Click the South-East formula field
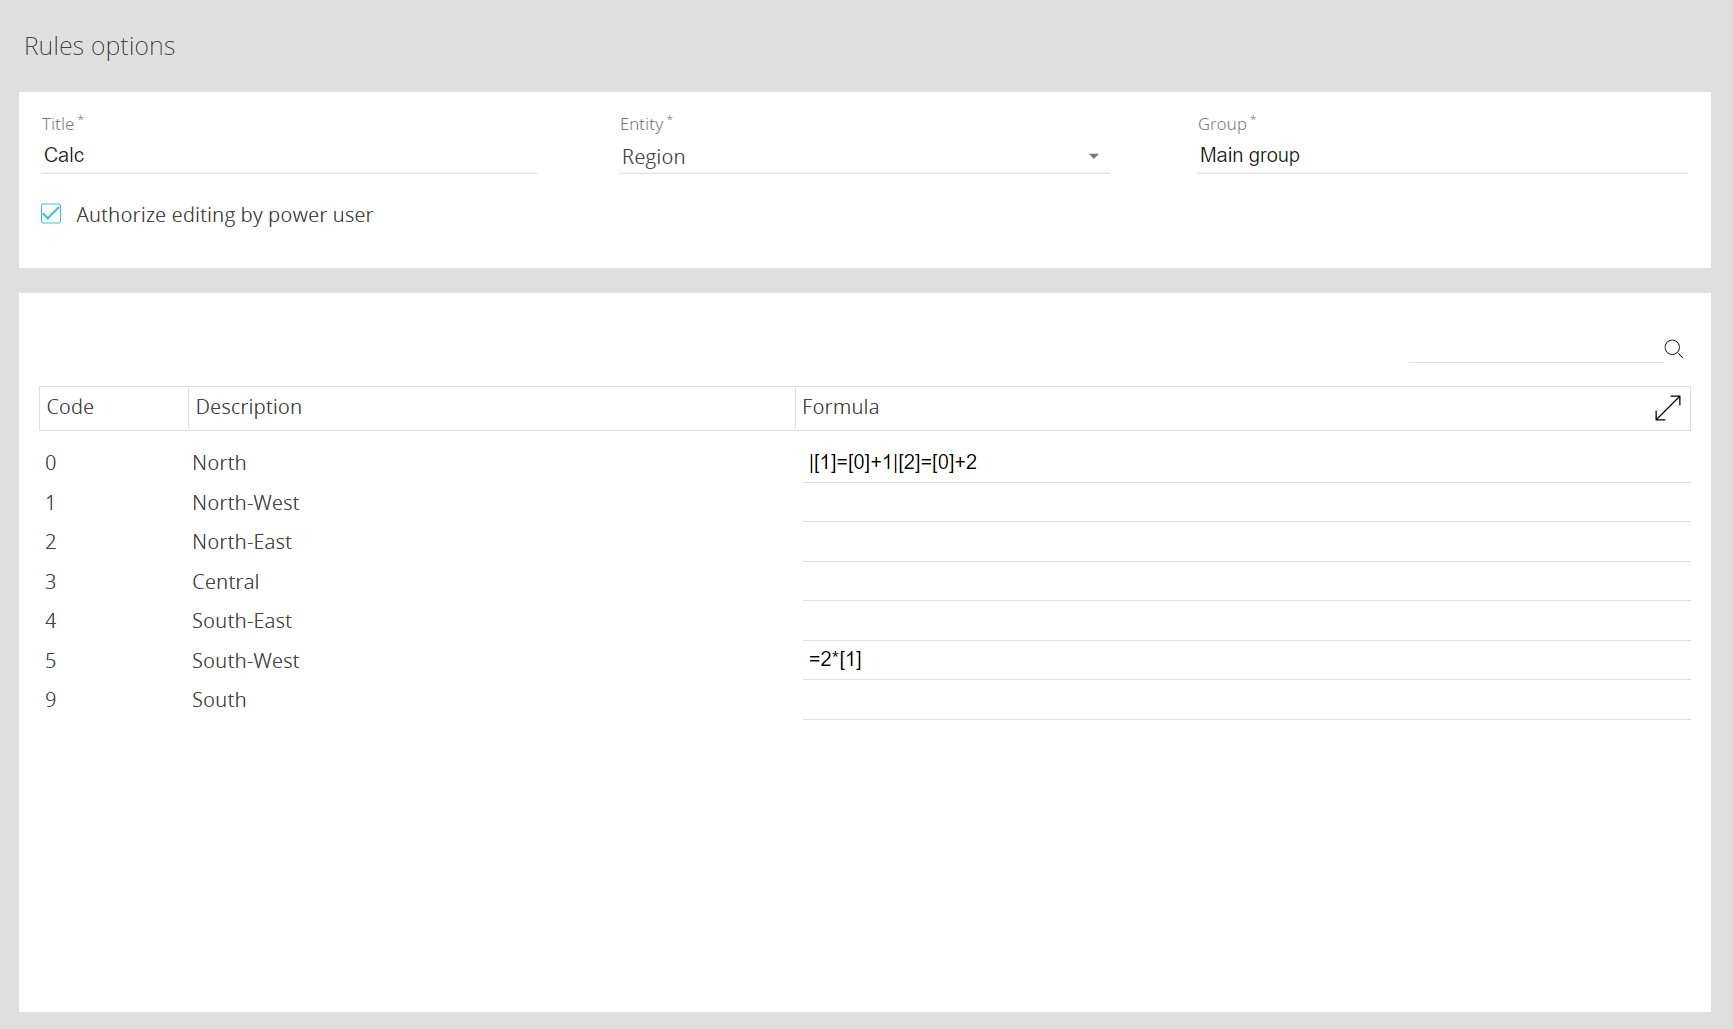The height and width of the screenshot is (1029, 1733). [1245, 621]
